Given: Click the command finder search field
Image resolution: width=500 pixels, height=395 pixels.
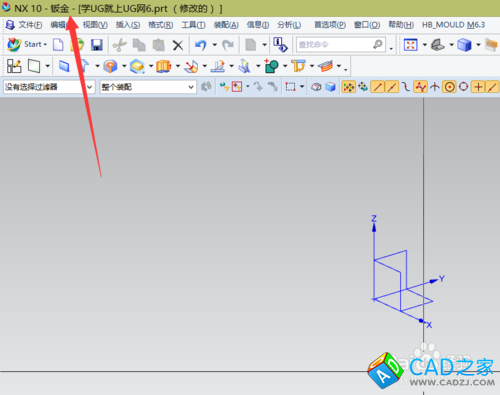Looking at the screenshot, I should [341, 44].
